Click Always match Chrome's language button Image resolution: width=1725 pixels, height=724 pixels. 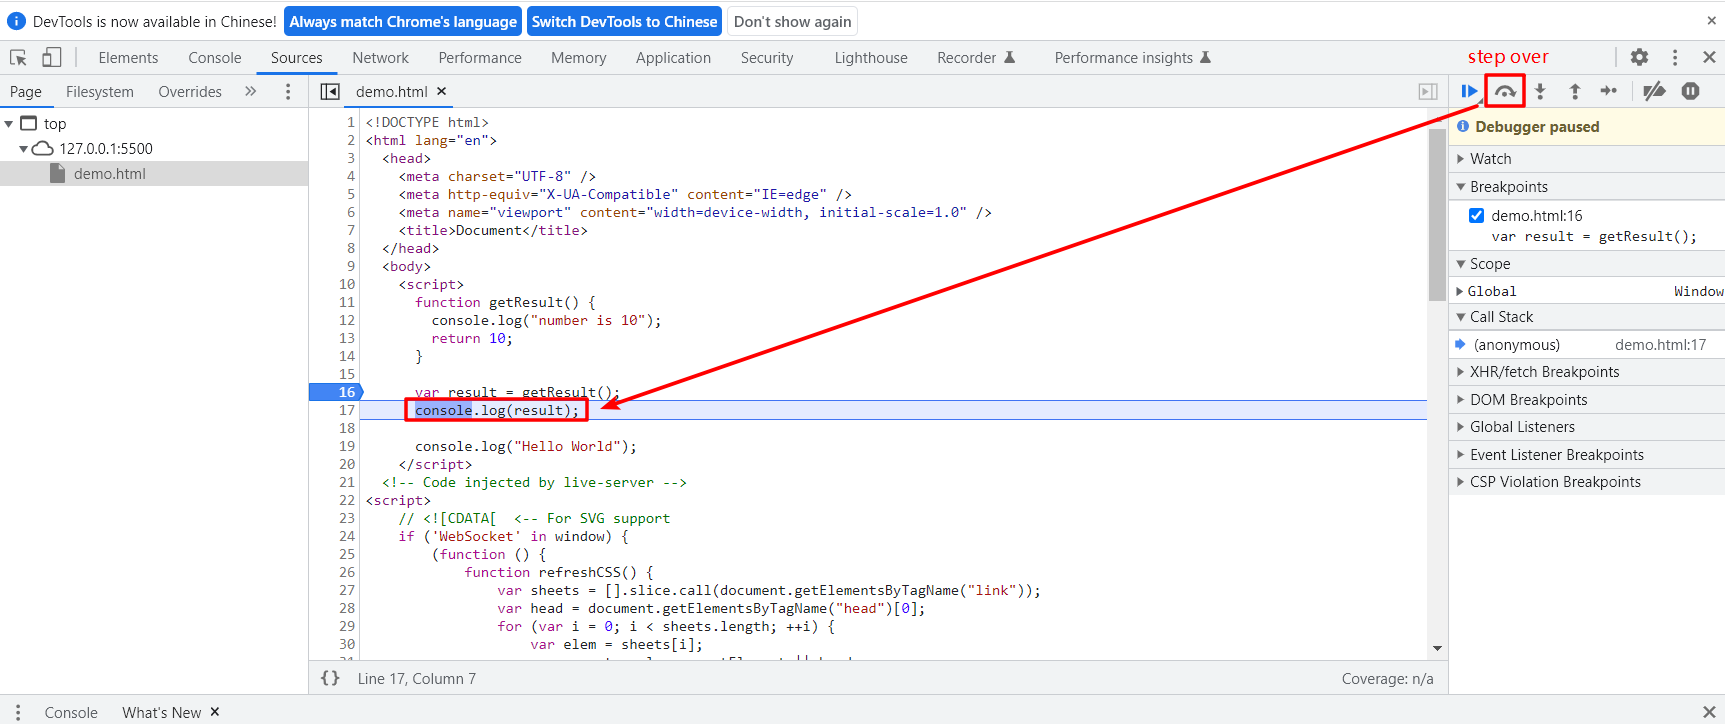click(403, 21)
